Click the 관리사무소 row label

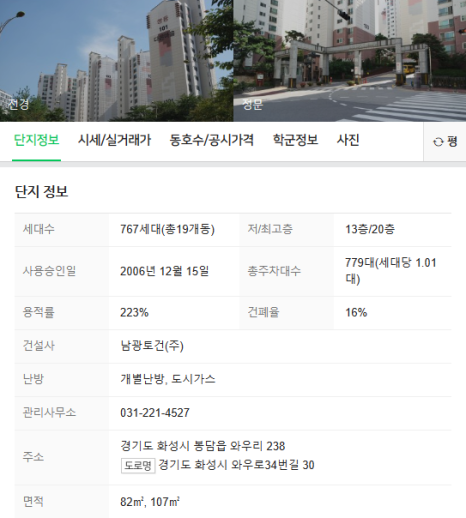click(49, 413)
